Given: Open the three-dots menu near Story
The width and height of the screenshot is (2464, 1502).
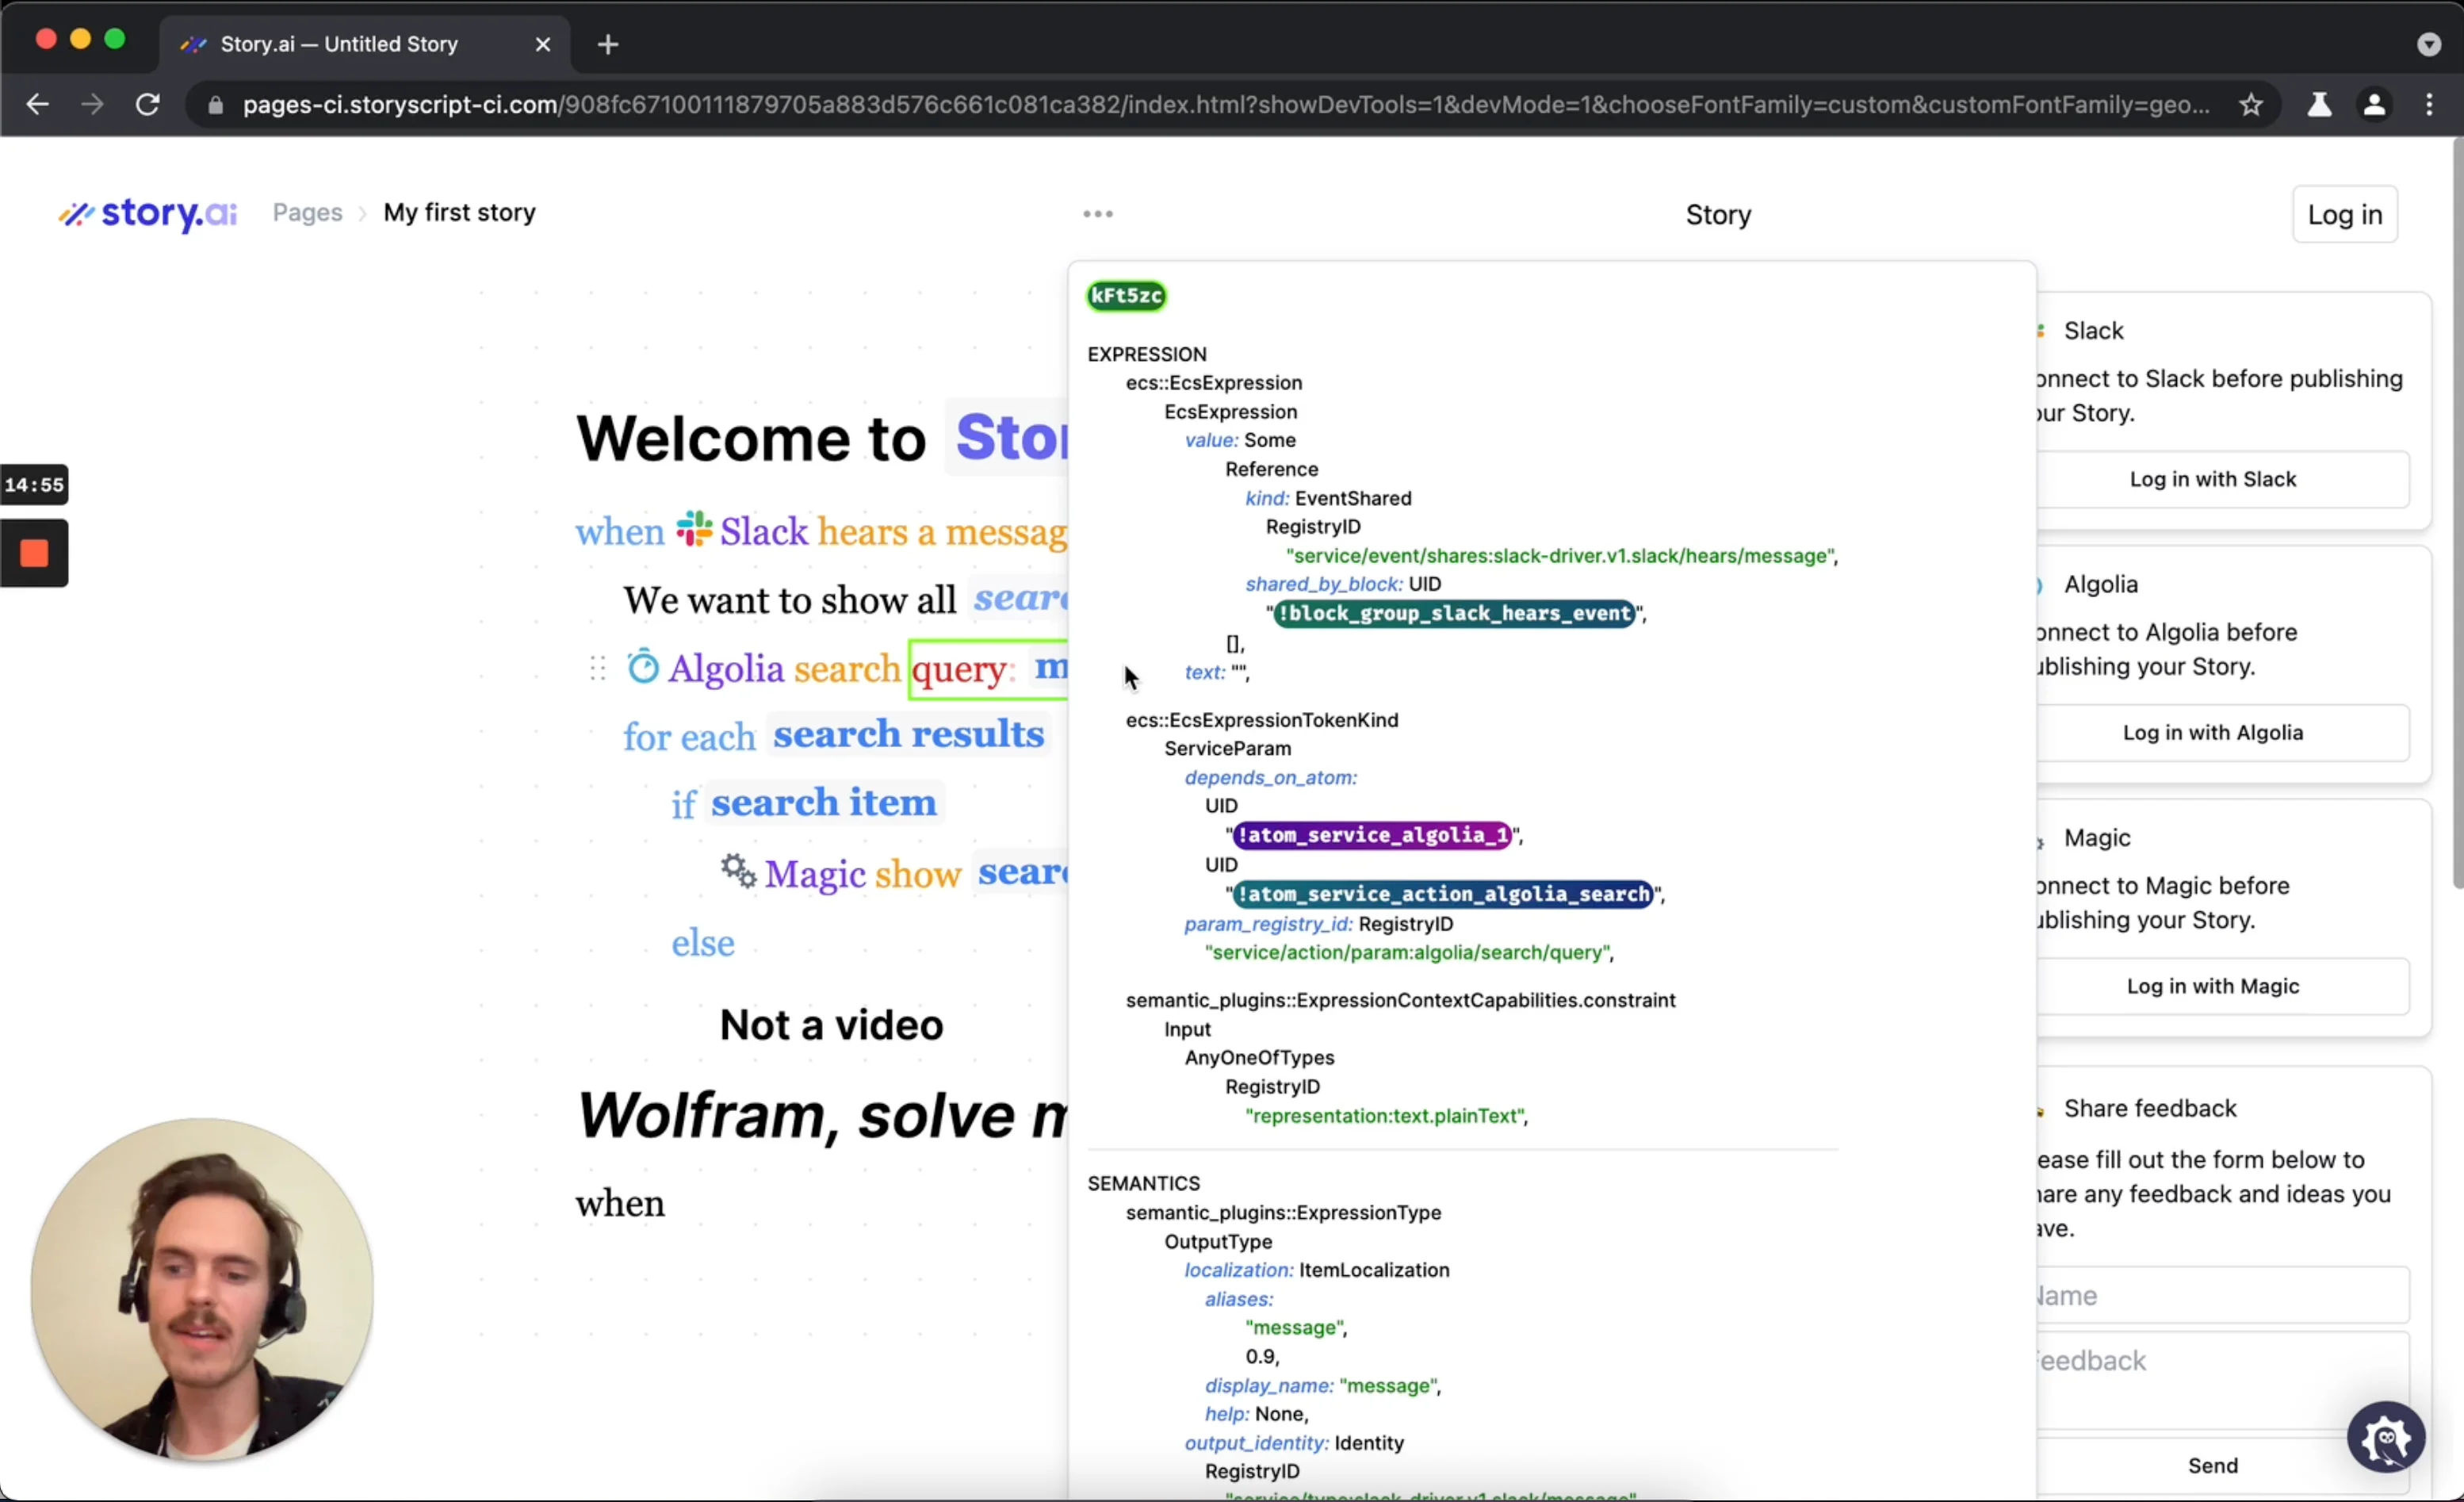Looking at the screenshot, I should [1098, 214].
